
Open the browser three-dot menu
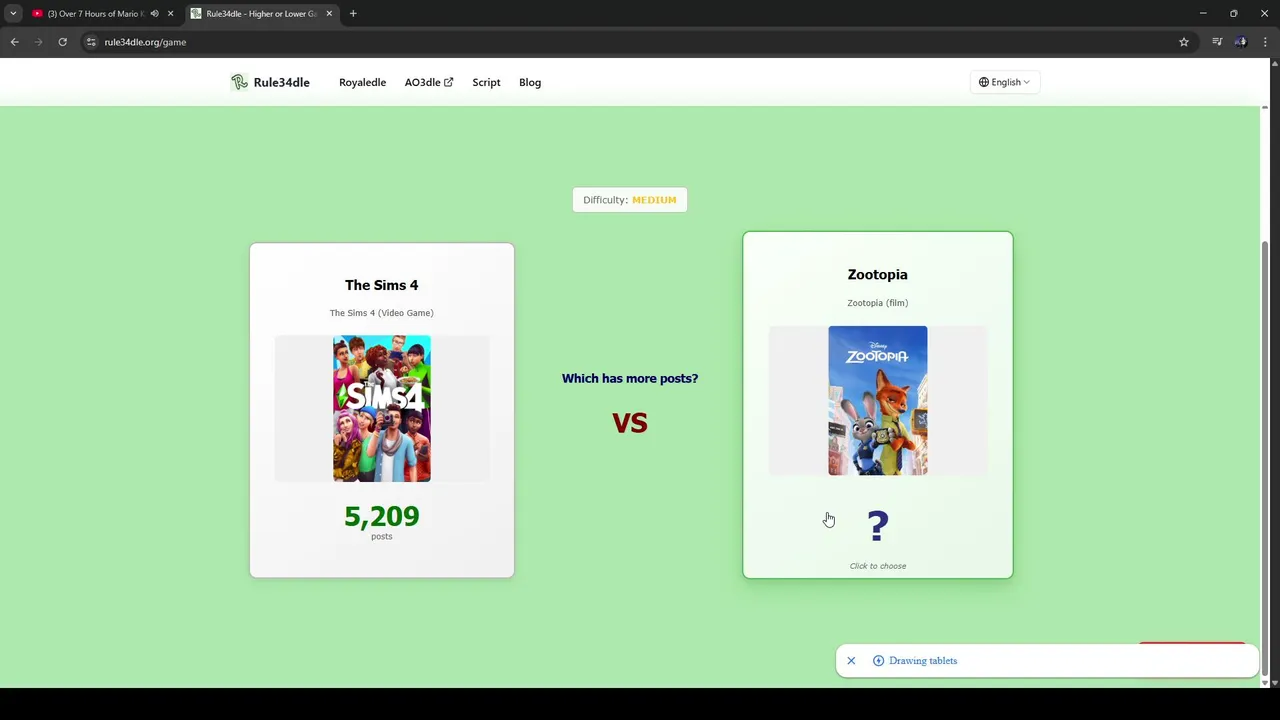(x=1265, y=42)
